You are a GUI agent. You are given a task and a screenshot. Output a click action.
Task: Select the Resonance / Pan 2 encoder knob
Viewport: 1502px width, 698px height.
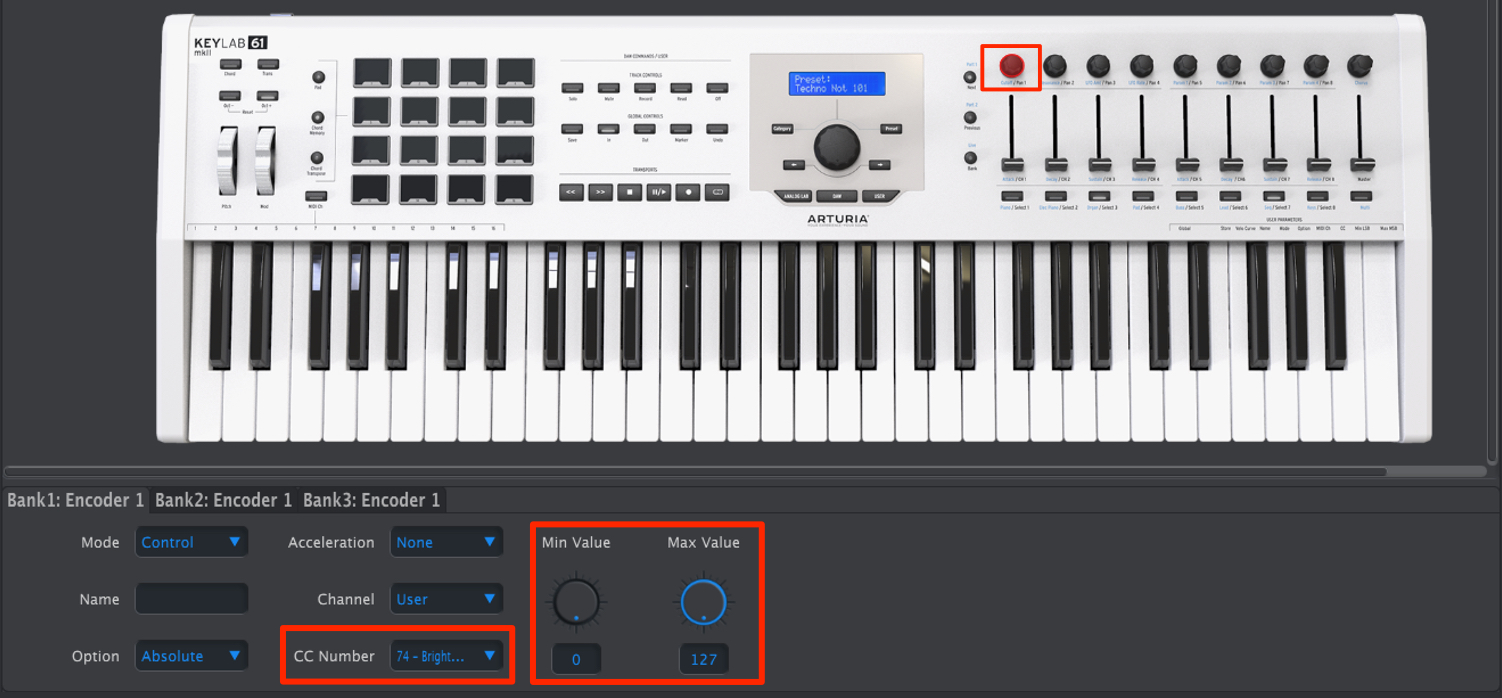tap(1055, 66)
